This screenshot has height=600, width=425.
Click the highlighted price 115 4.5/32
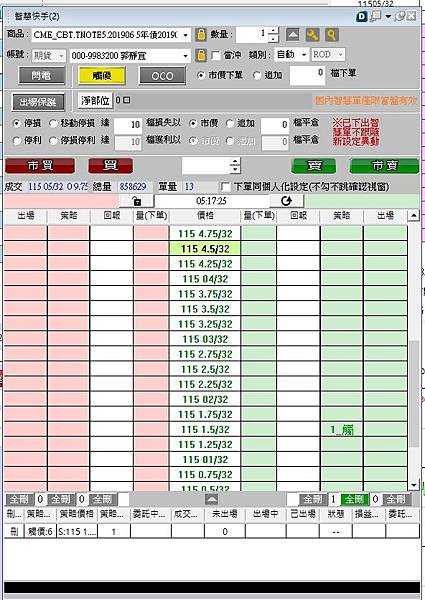click(205, 249)
